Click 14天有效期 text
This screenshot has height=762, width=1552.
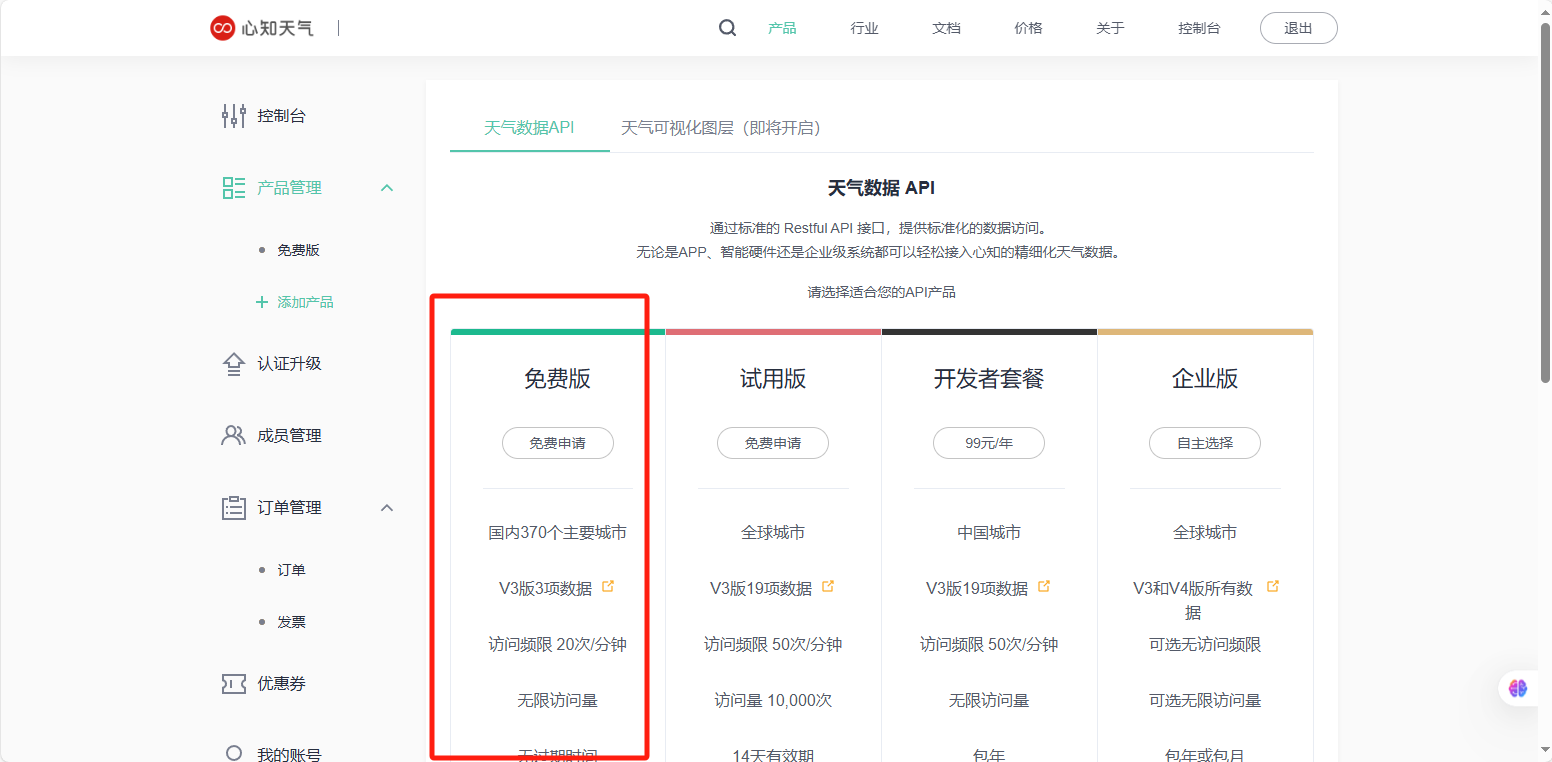point(773,755)
